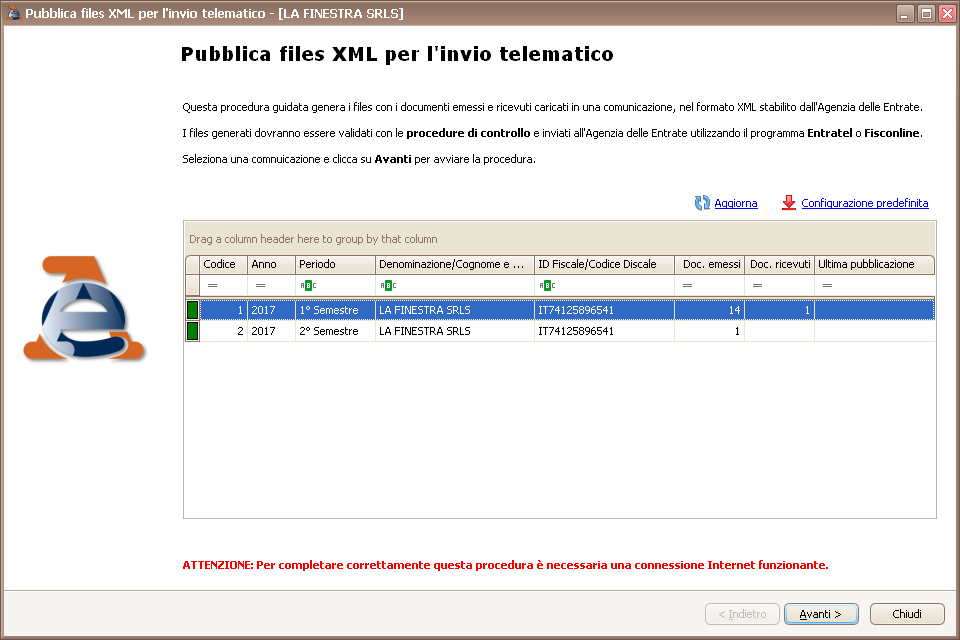The height and width of the screenshot is (640, 960).
Task: Click the red download icon for Configurazione predefinita
Action: pyautogui.click(x=789, y=203)
